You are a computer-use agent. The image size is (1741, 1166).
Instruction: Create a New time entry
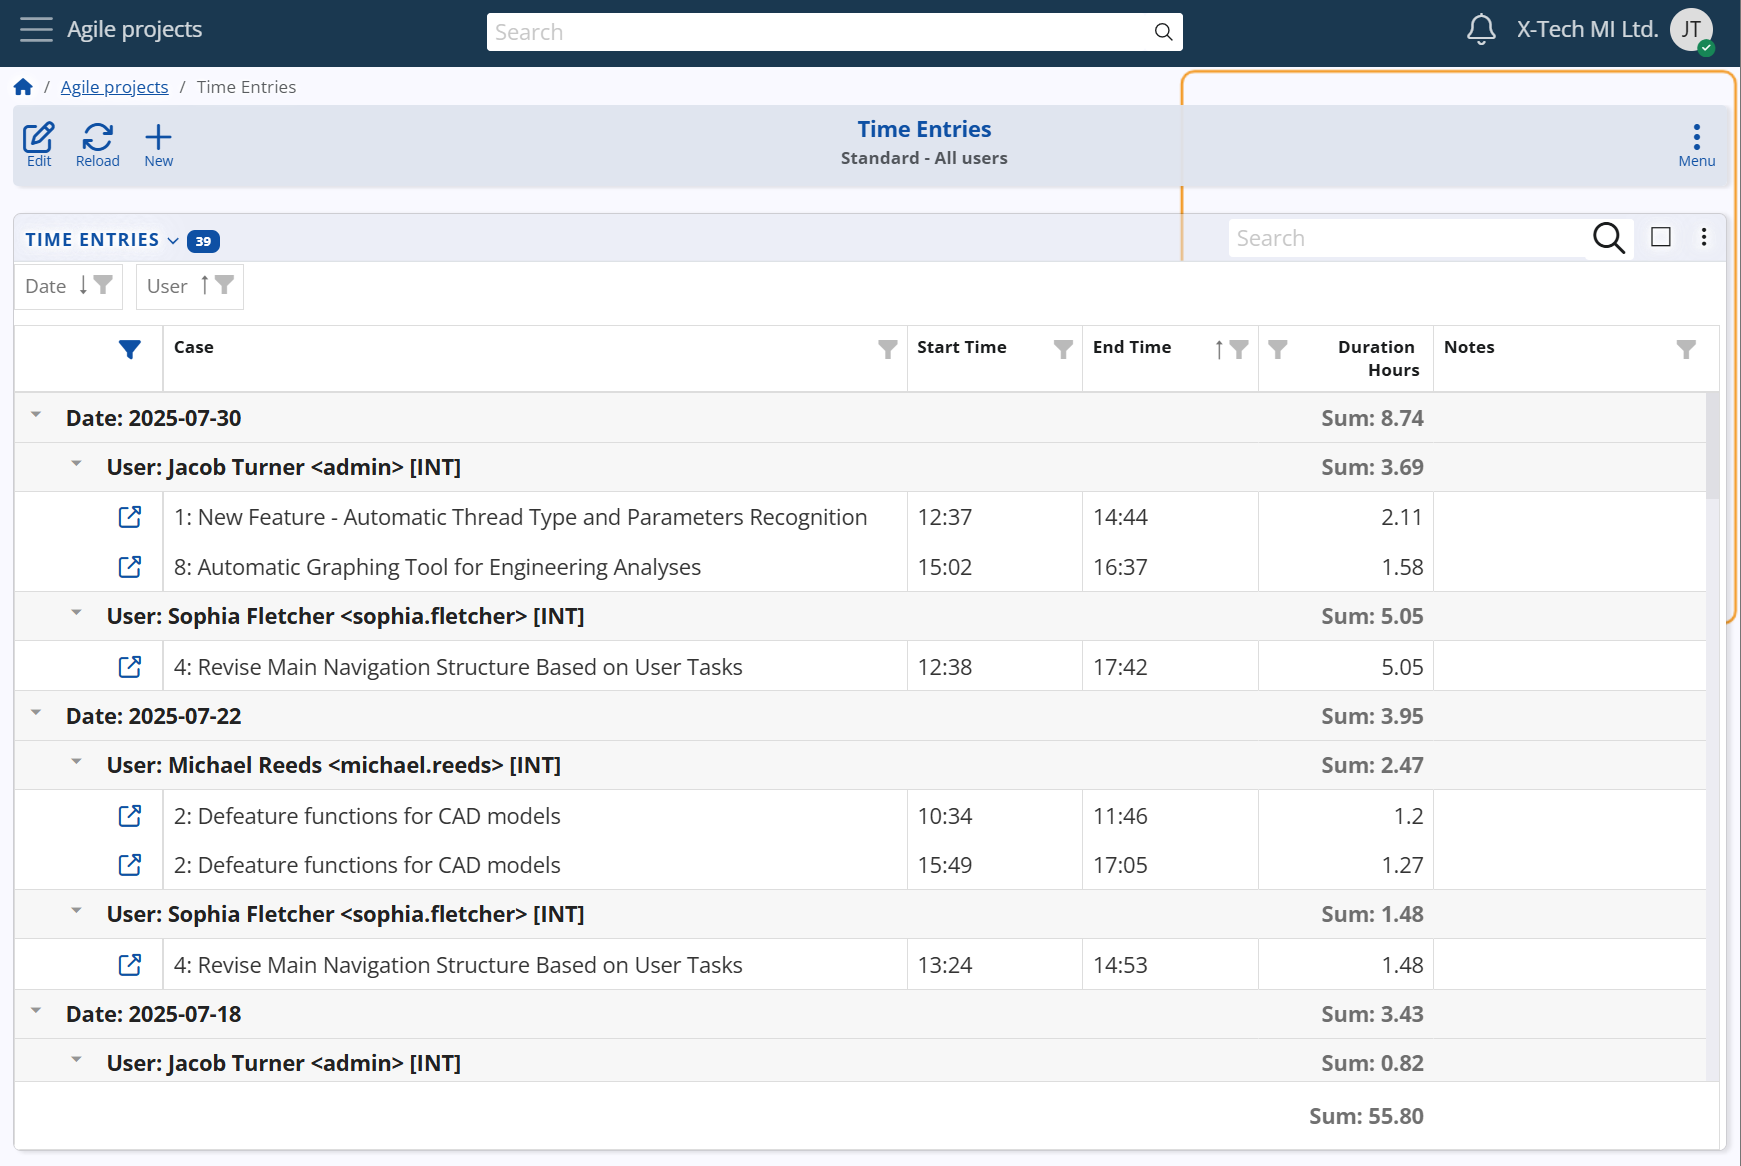158,144
